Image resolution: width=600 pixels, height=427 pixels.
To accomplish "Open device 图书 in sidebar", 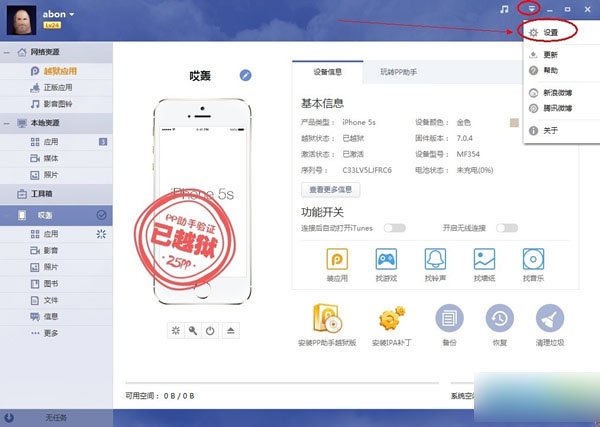I will coord(56,284).
